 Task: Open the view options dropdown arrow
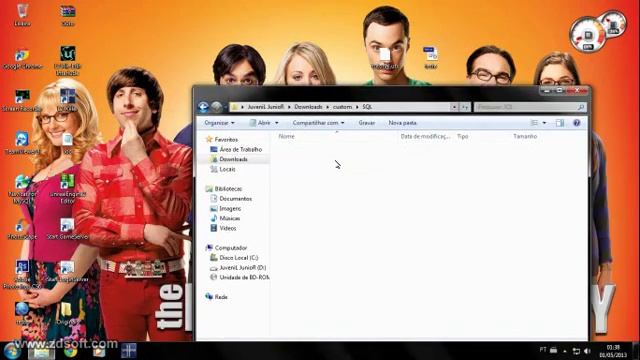tap(544, 123)
